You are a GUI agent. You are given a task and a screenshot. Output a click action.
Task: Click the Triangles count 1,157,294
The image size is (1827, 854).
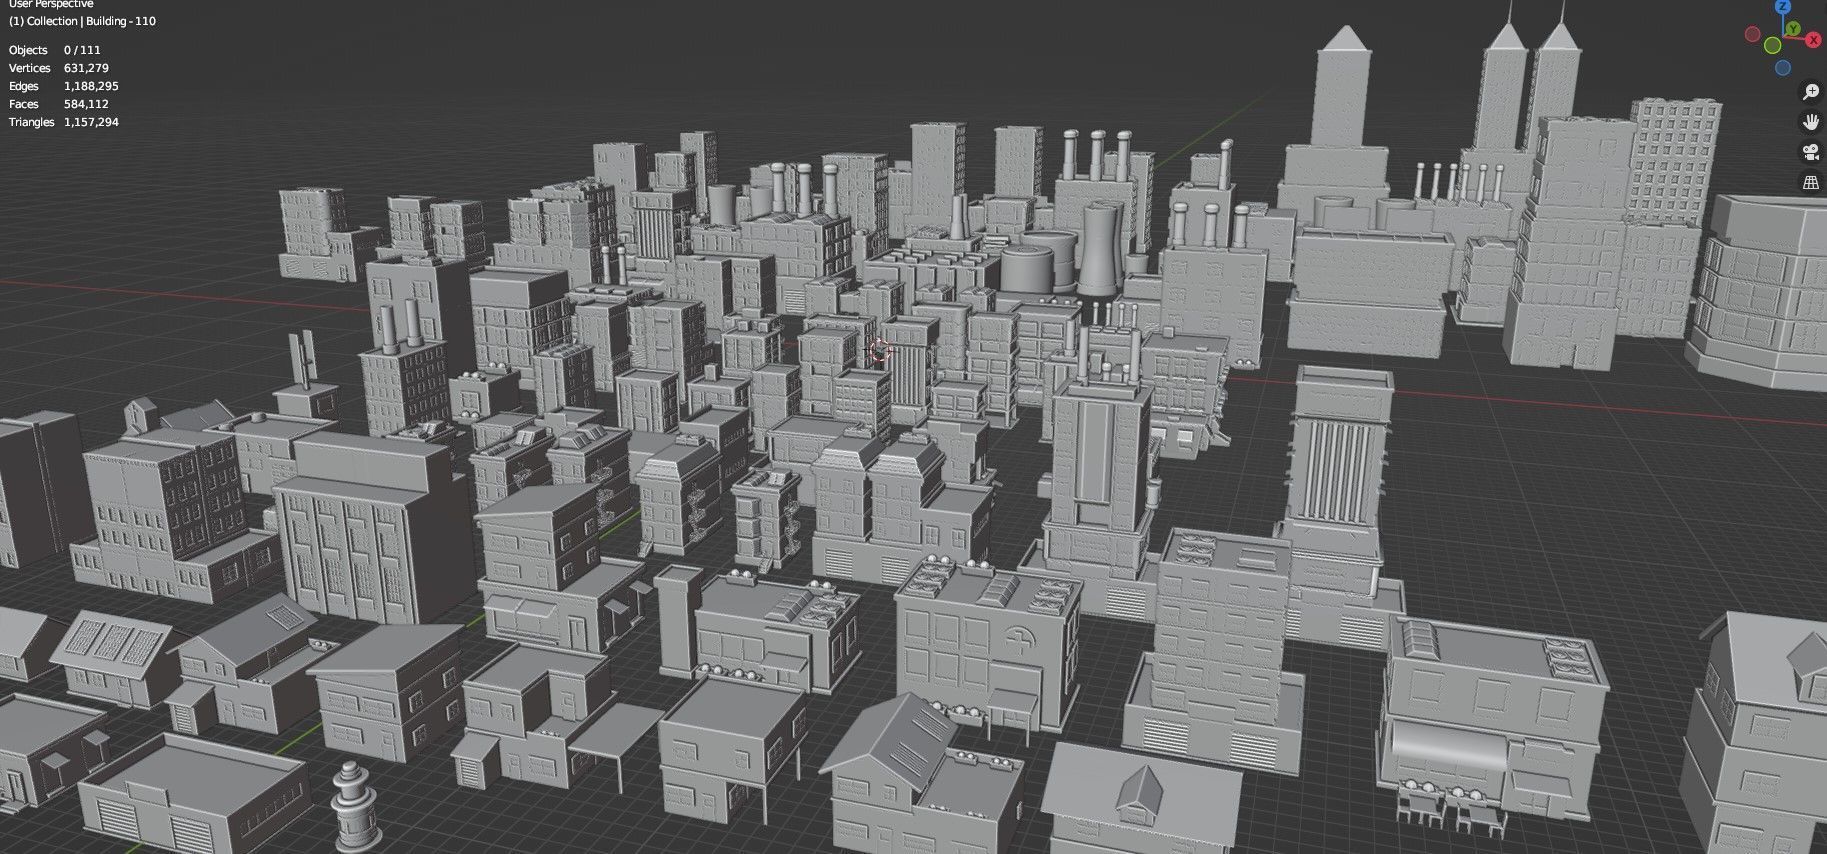pos(91,122)
